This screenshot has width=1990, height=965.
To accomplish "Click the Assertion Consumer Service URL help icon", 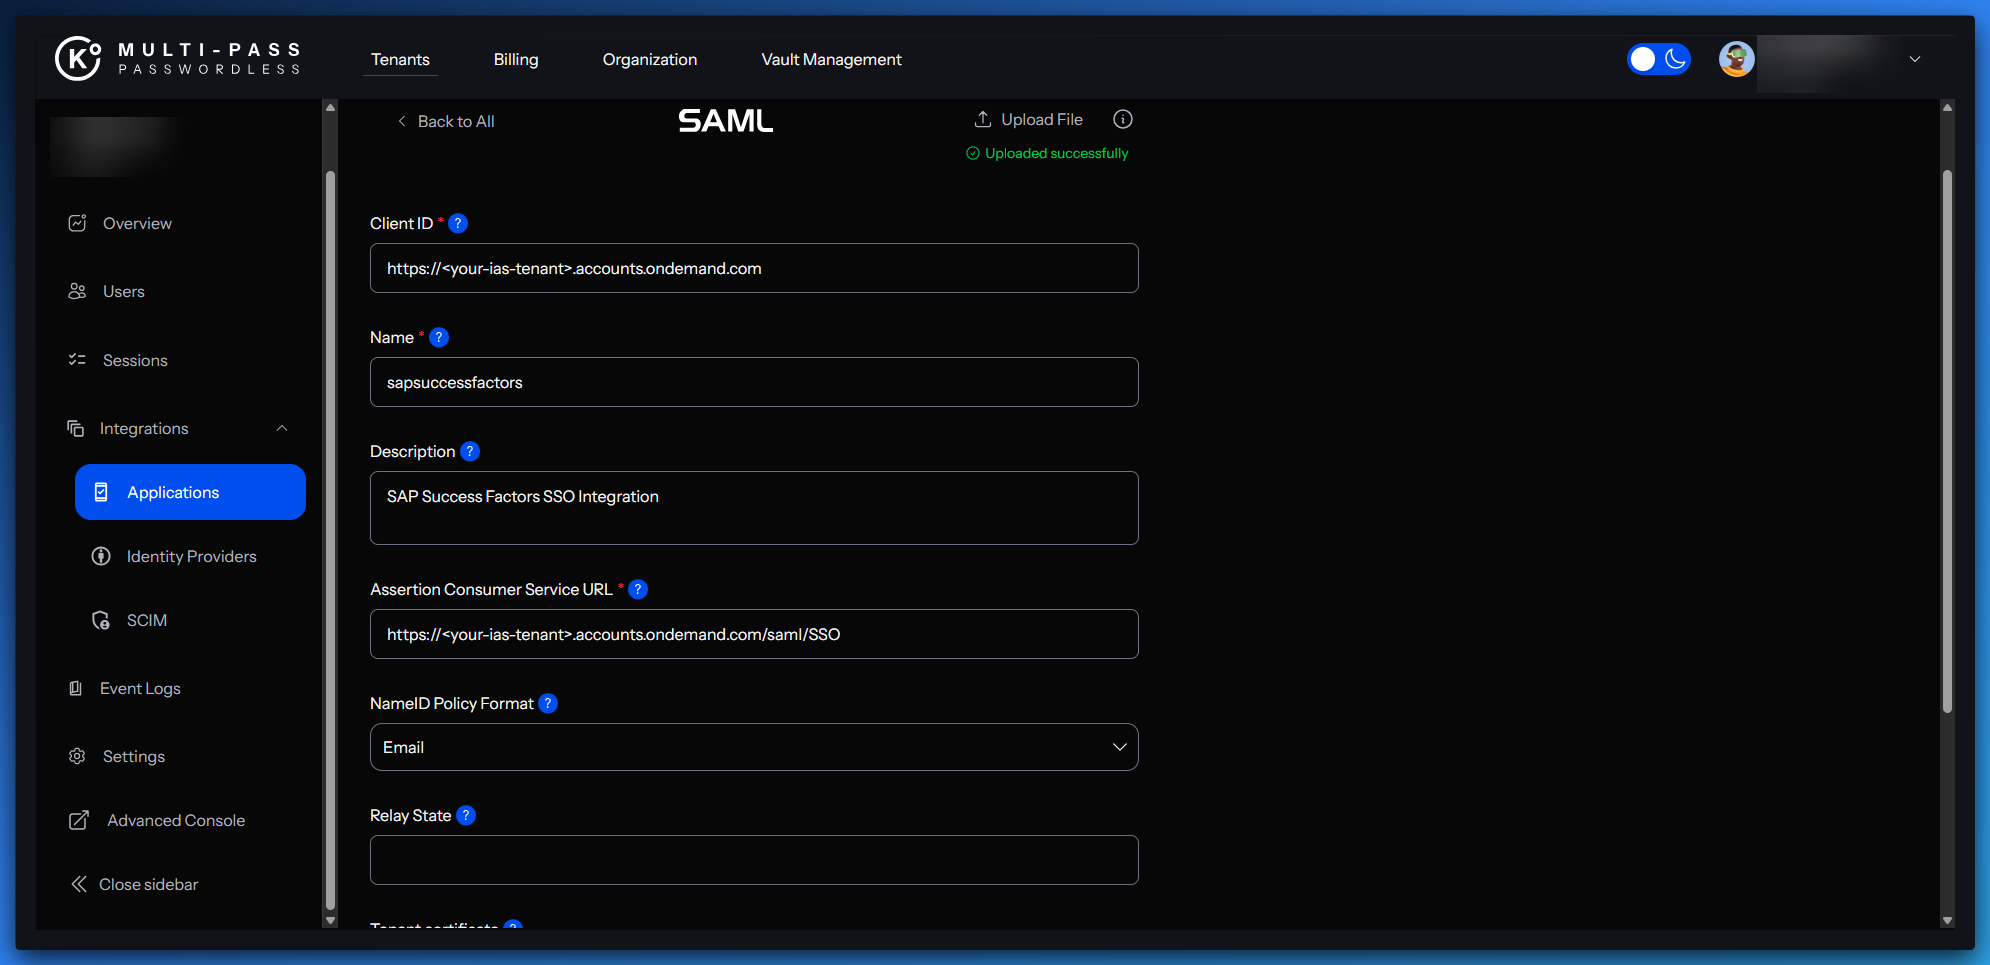I will point(638,590).
